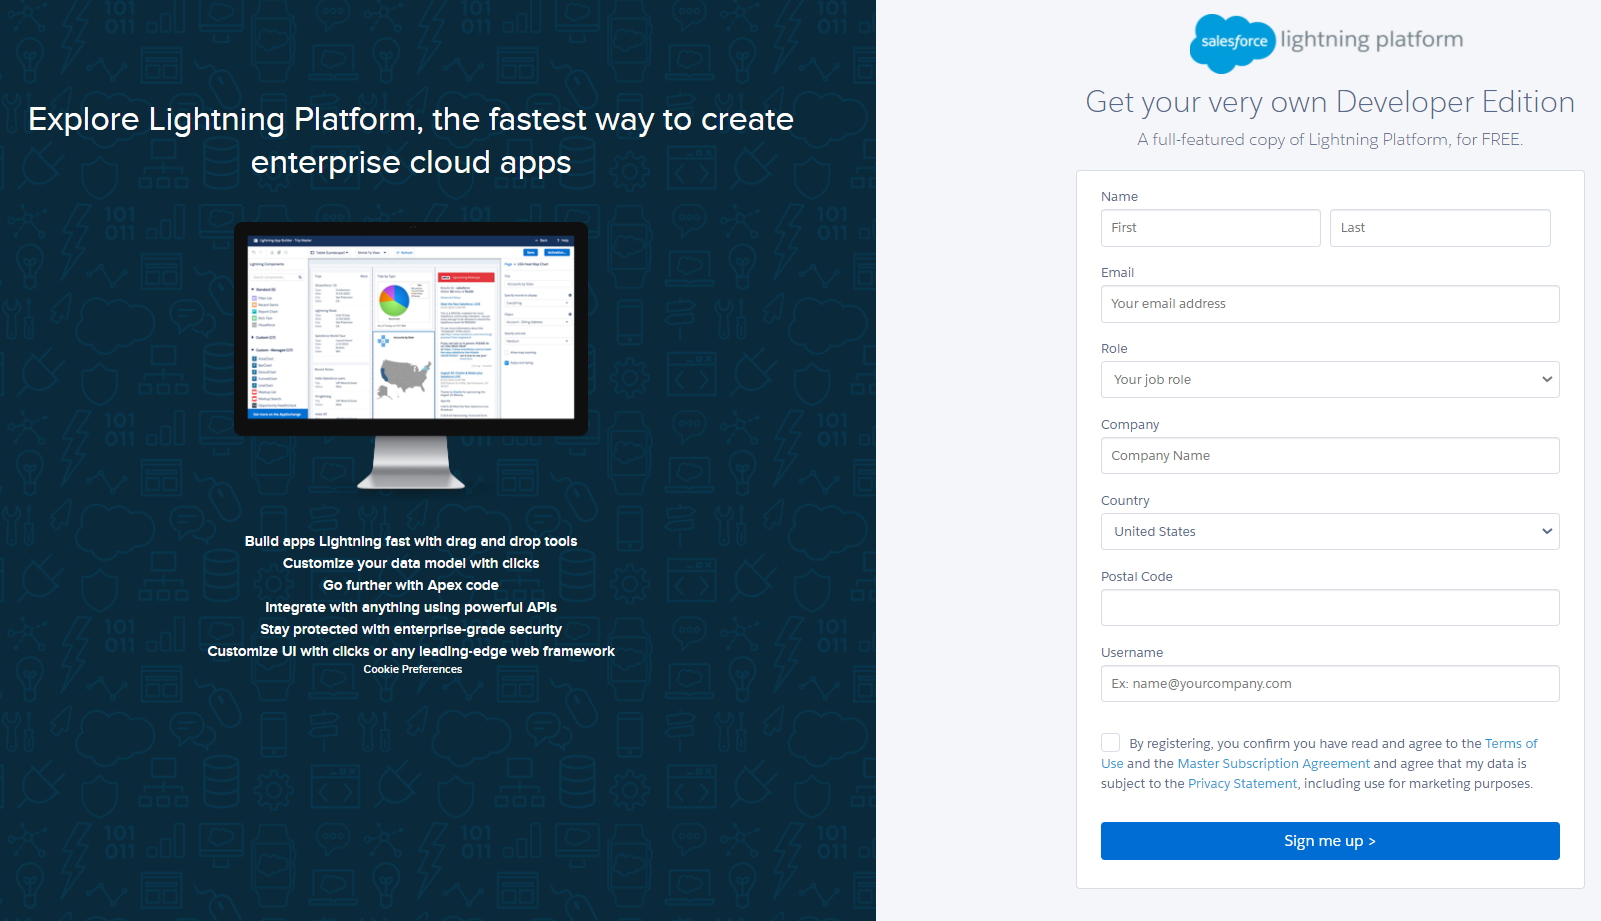Click 'A full-featured copy of Lightning Platform' subtitle
Image resolution: width=1601 pixels, height=921 pixels.
pos(1330,140)
